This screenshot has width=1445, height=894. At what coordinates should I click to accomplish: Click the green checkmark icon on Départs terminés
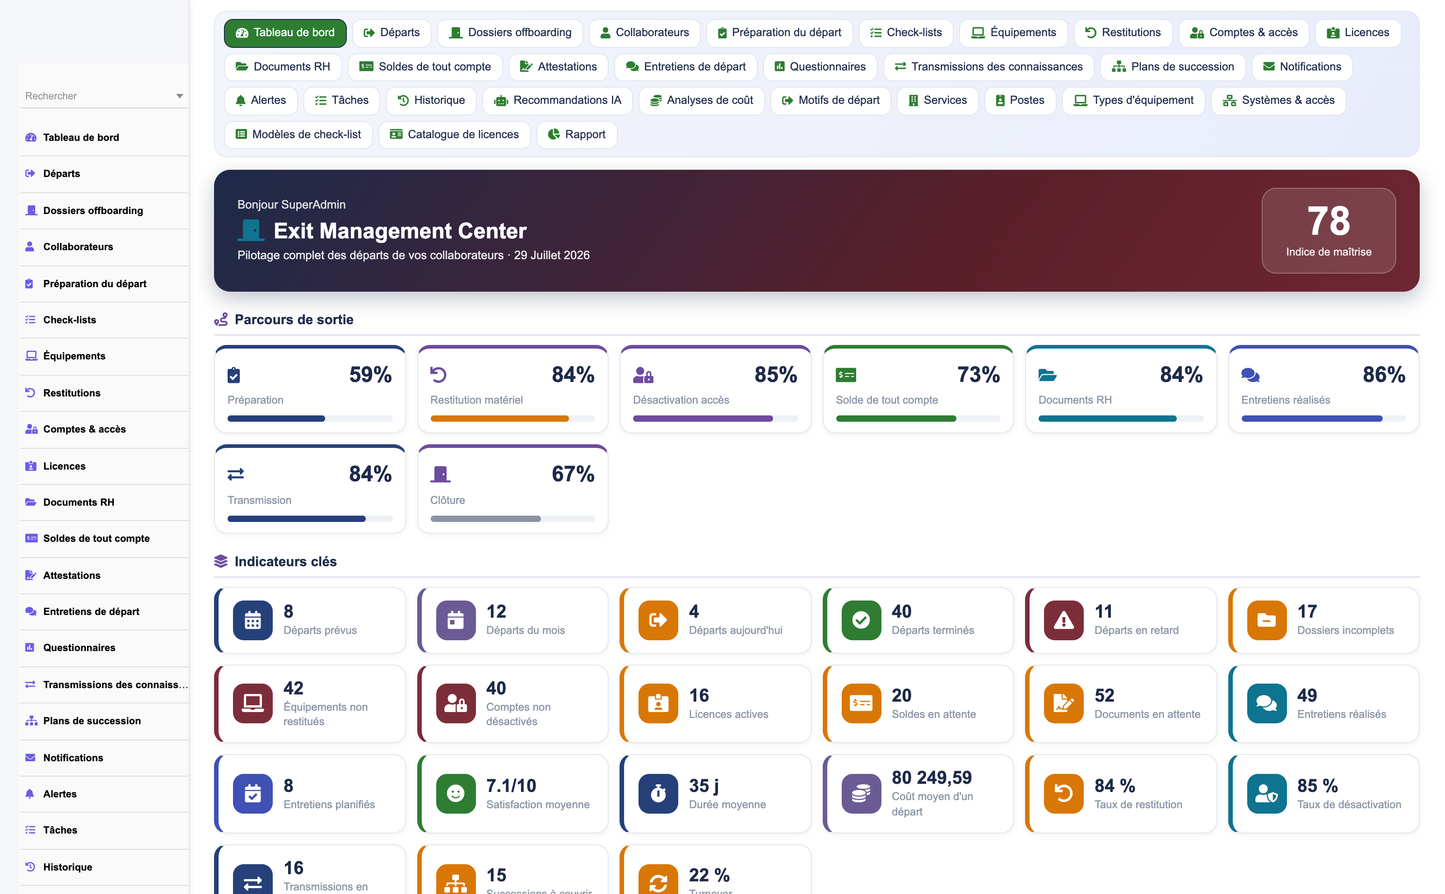[x=861, y=620]
